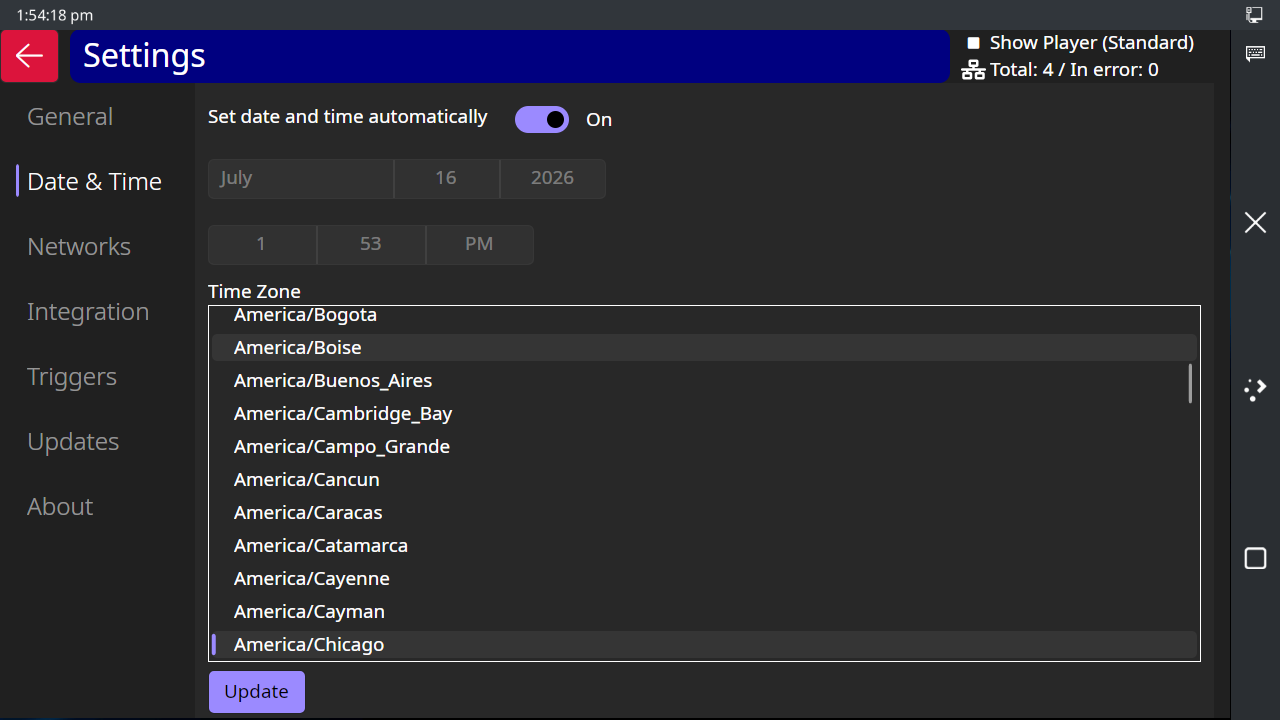Open the hour selector showing 1

[x=262, y=245]
